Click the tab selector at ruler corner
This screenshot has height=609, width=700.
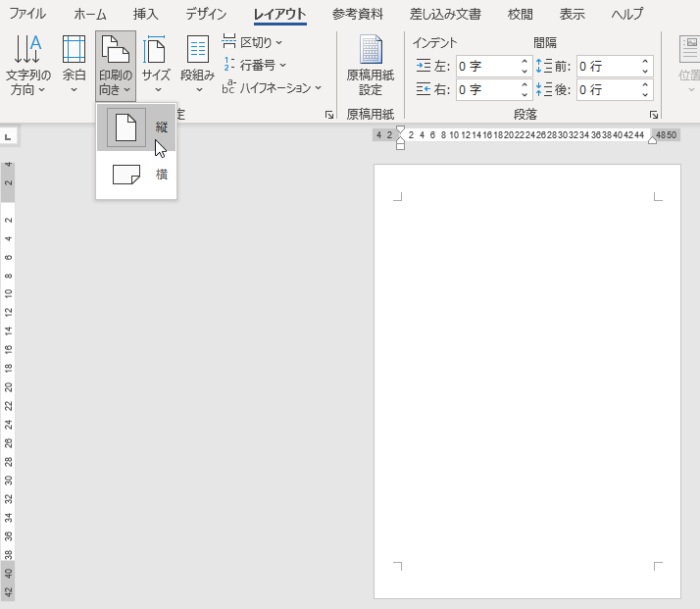[x=8, y=135]
